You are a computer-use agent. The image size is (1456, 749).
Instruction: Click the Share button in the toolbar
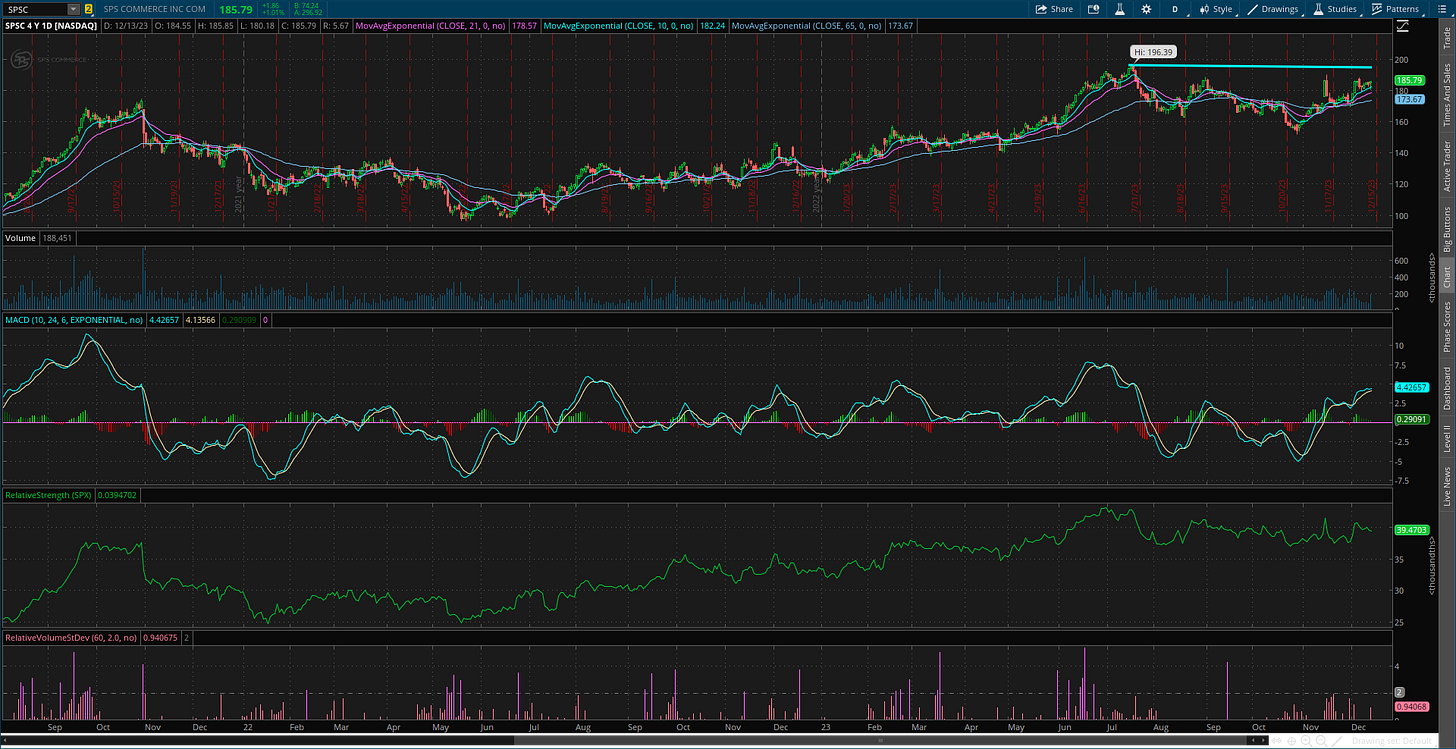click(x=1054, y=9)
